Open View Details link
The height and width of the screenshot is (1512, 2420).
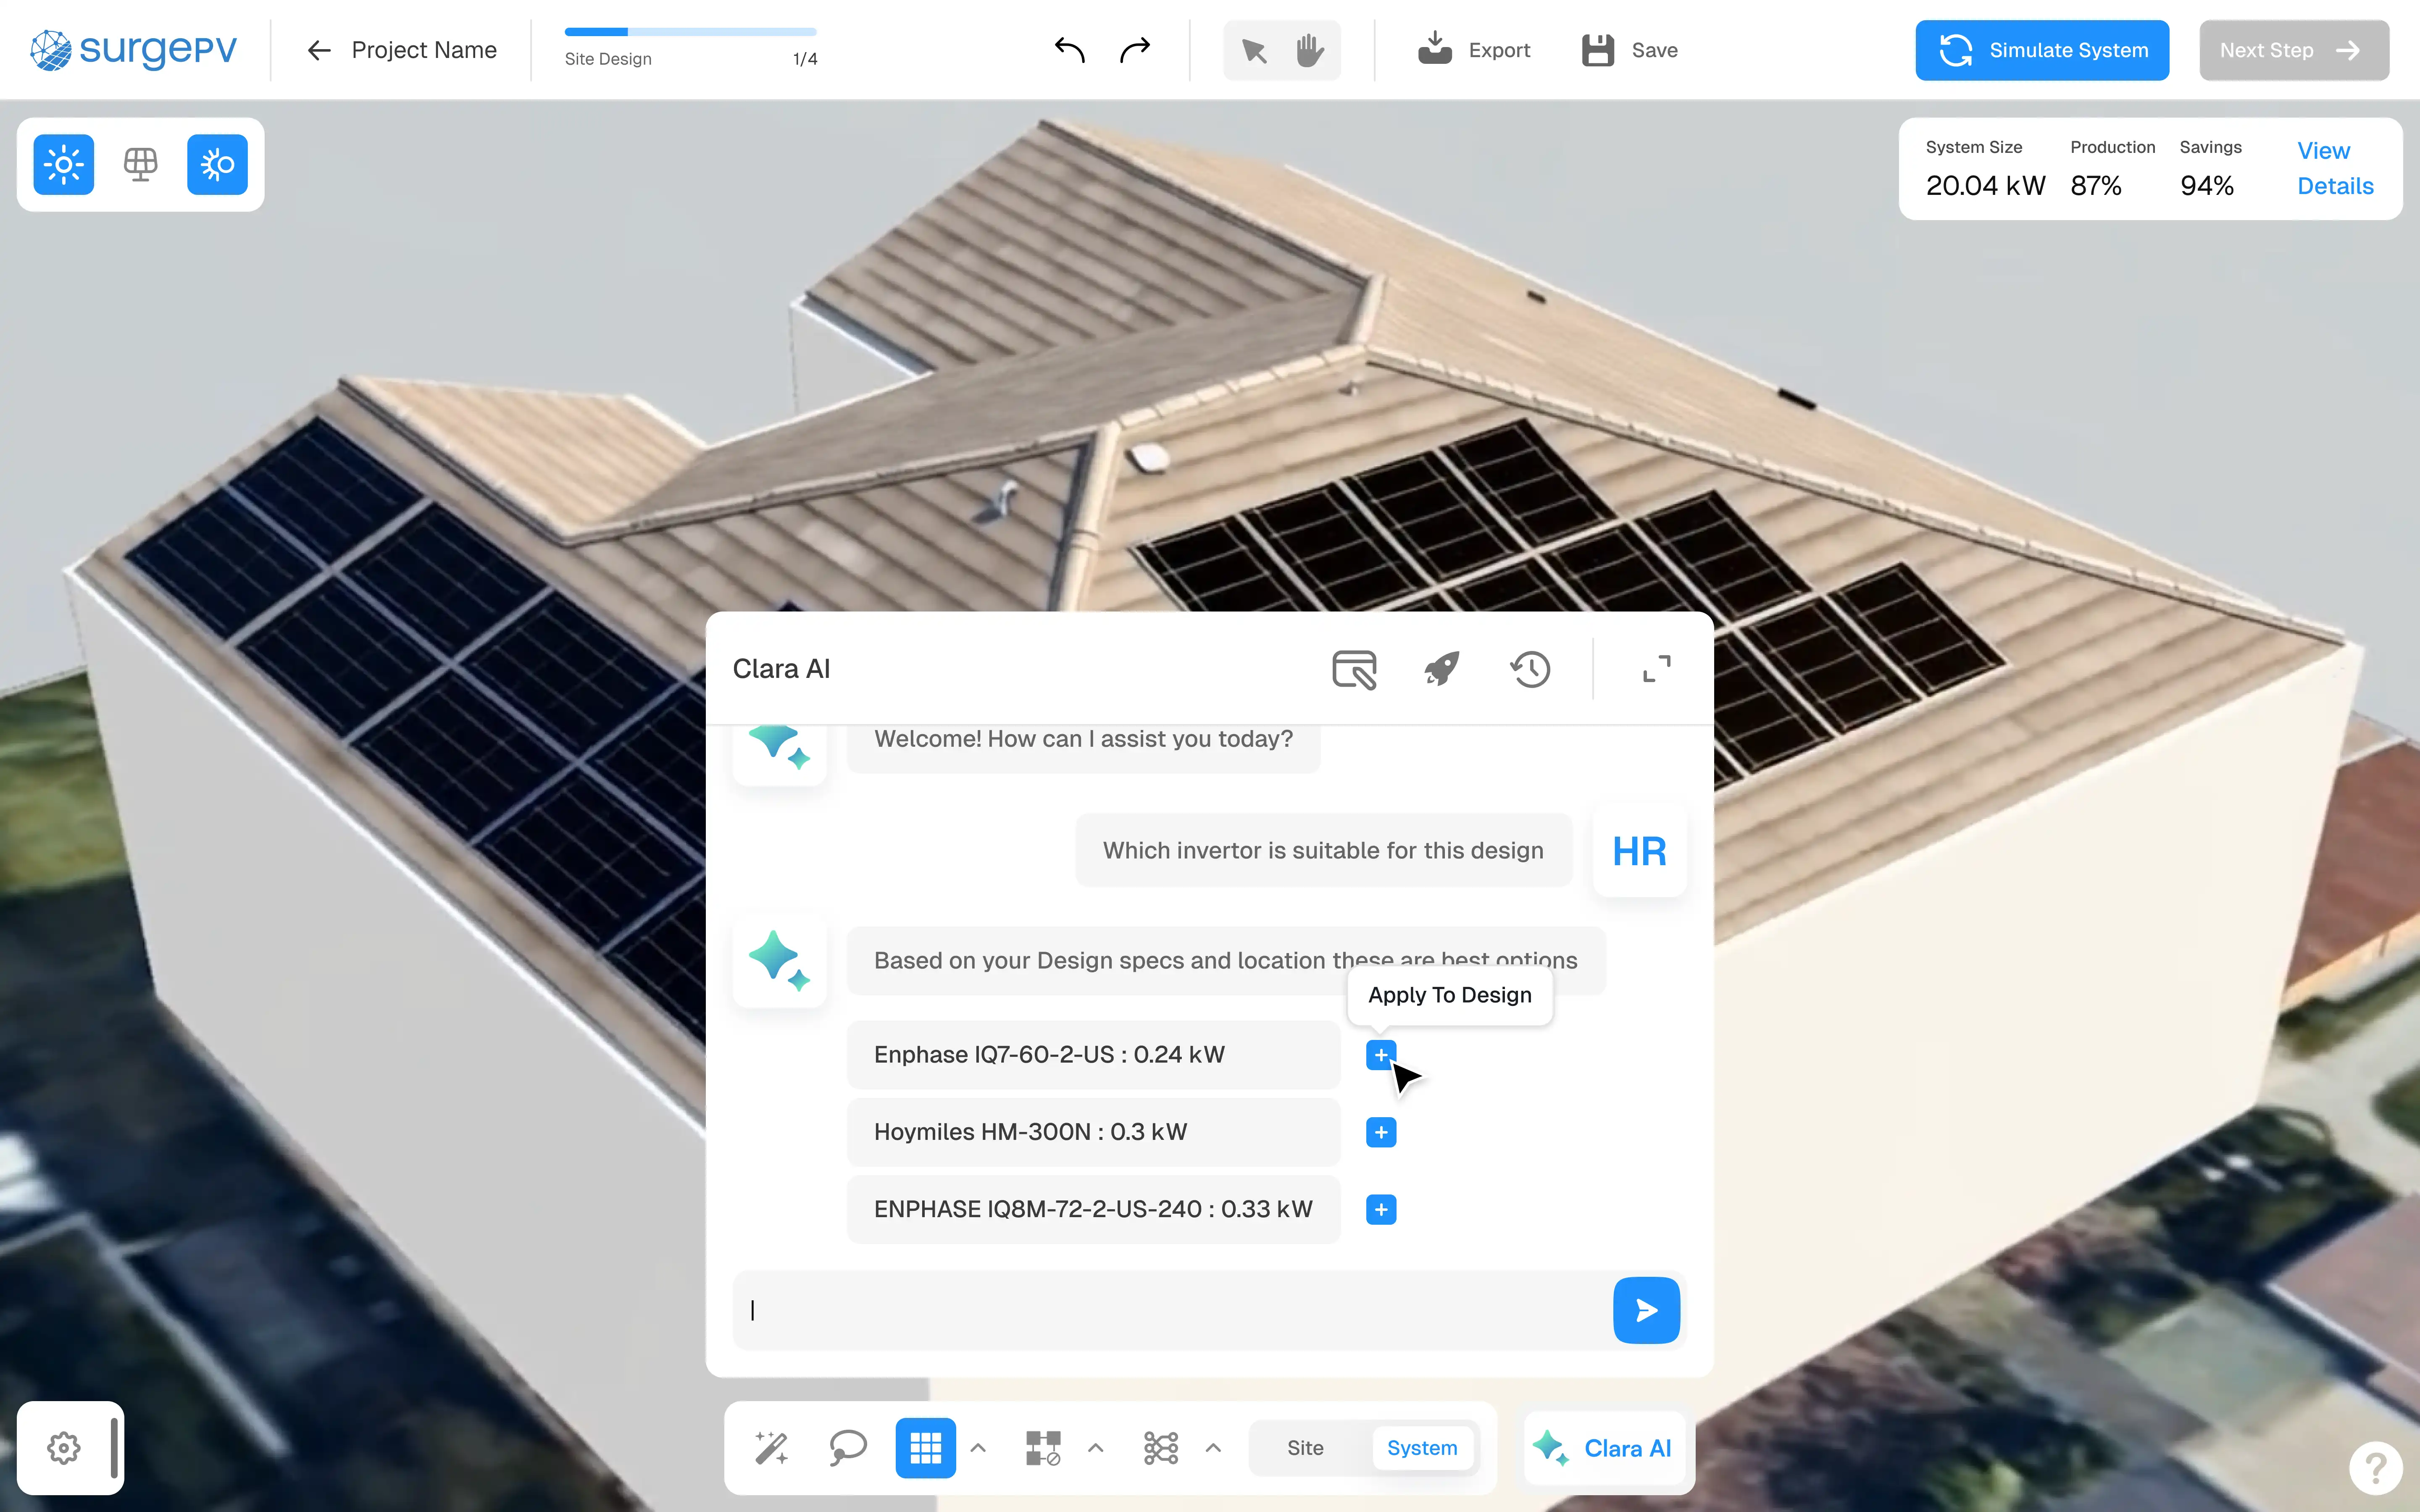pos(2335,168)
